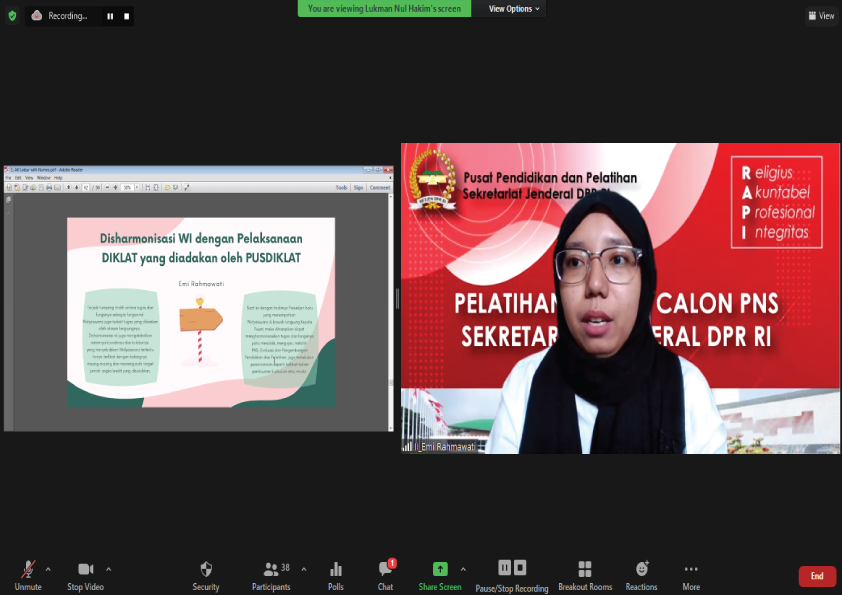Click the red End button
The width and height of the screenshot is (842, 595).
tap(817, 576)
